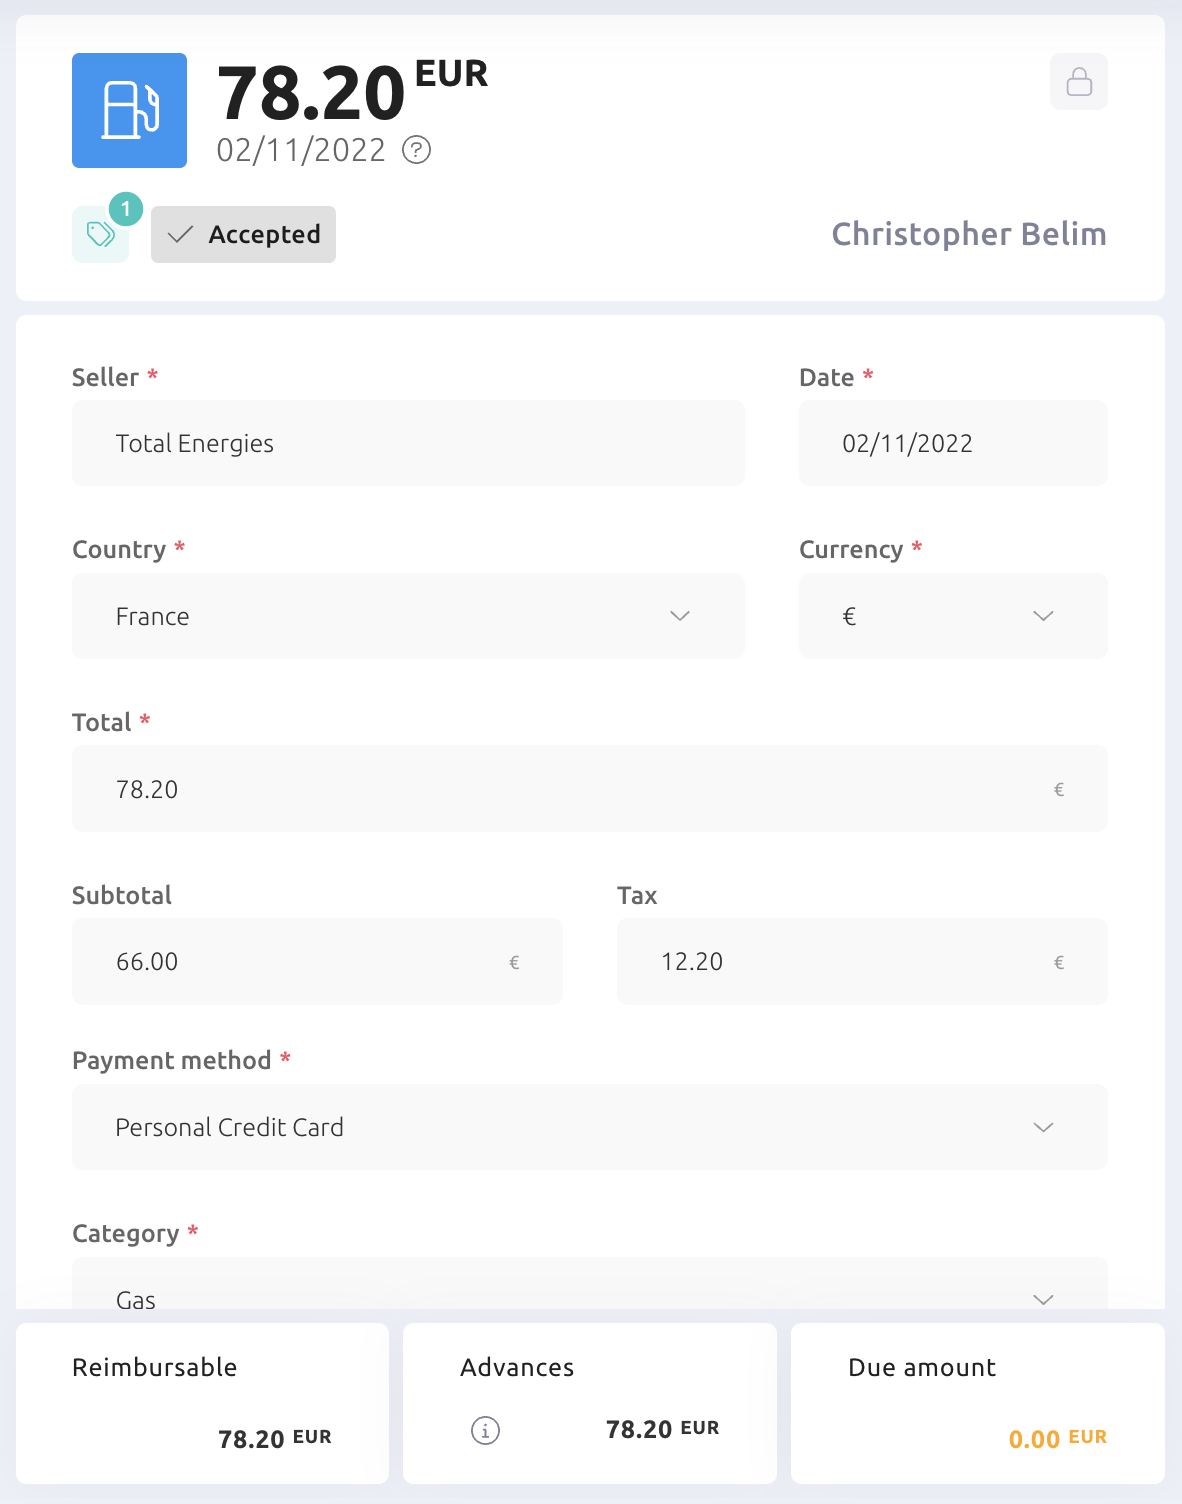This screenshot has height=1504, width=1182.
Task: Open the Payment method dropdown
Action: (590, 1127)
